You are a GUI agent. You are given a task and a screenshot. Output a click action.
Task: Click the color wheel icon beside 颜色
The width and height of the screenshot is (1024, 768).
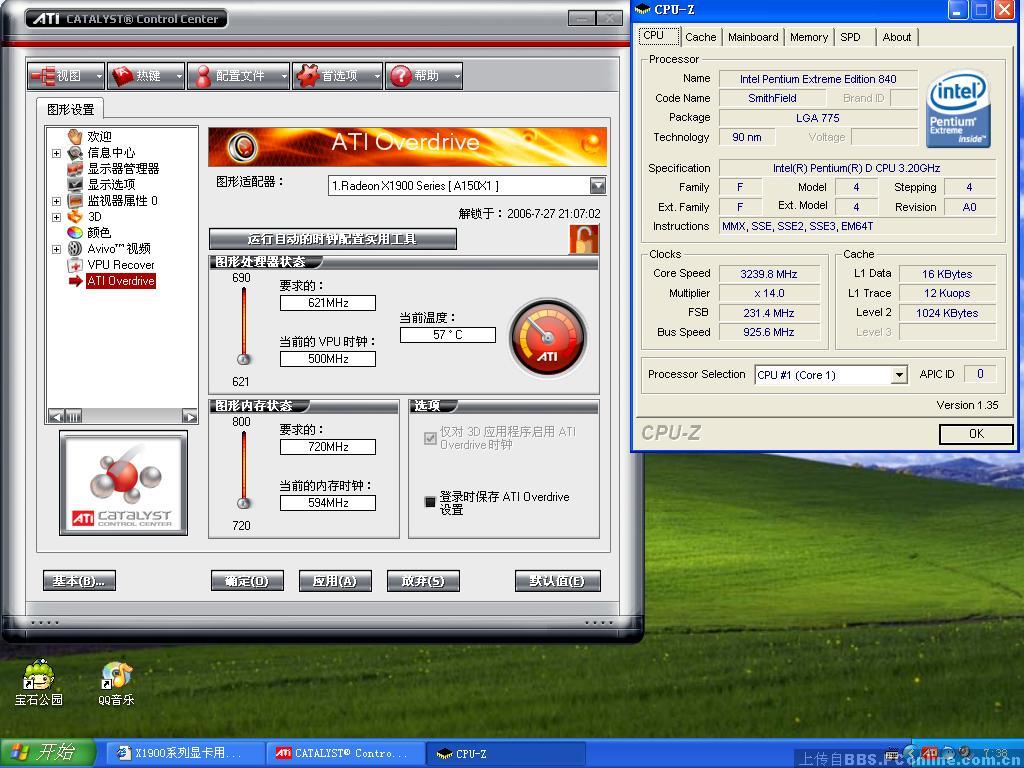(75, 232)
